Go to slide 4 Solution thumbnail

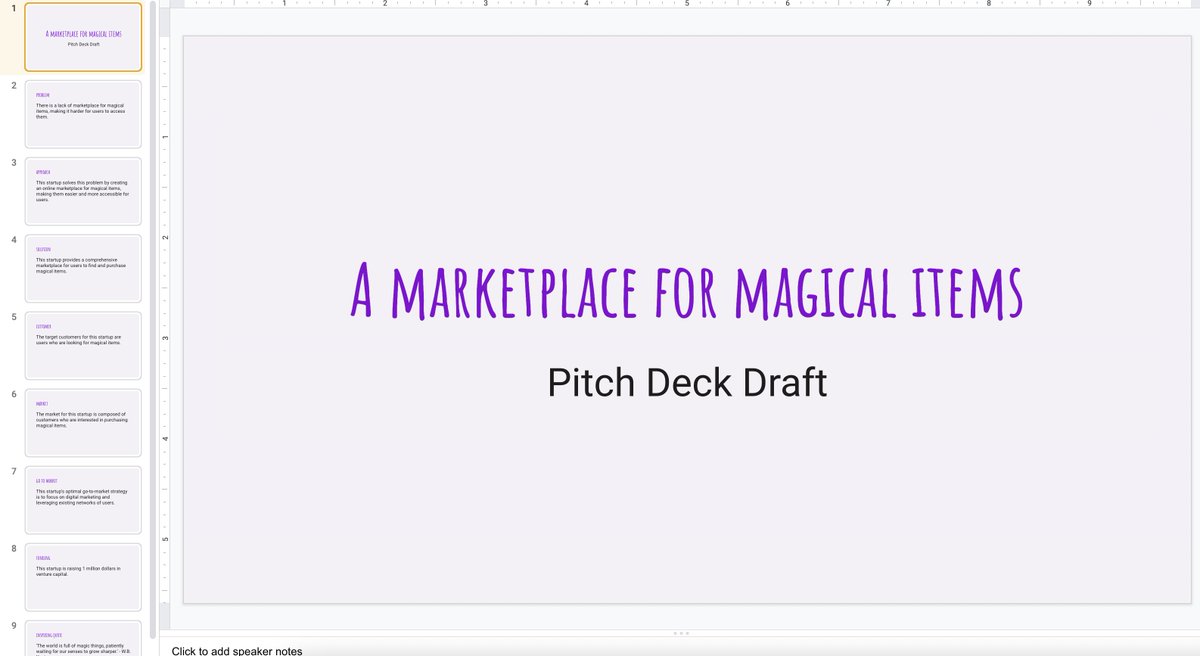pyautogui.click(x=83, y=268)
